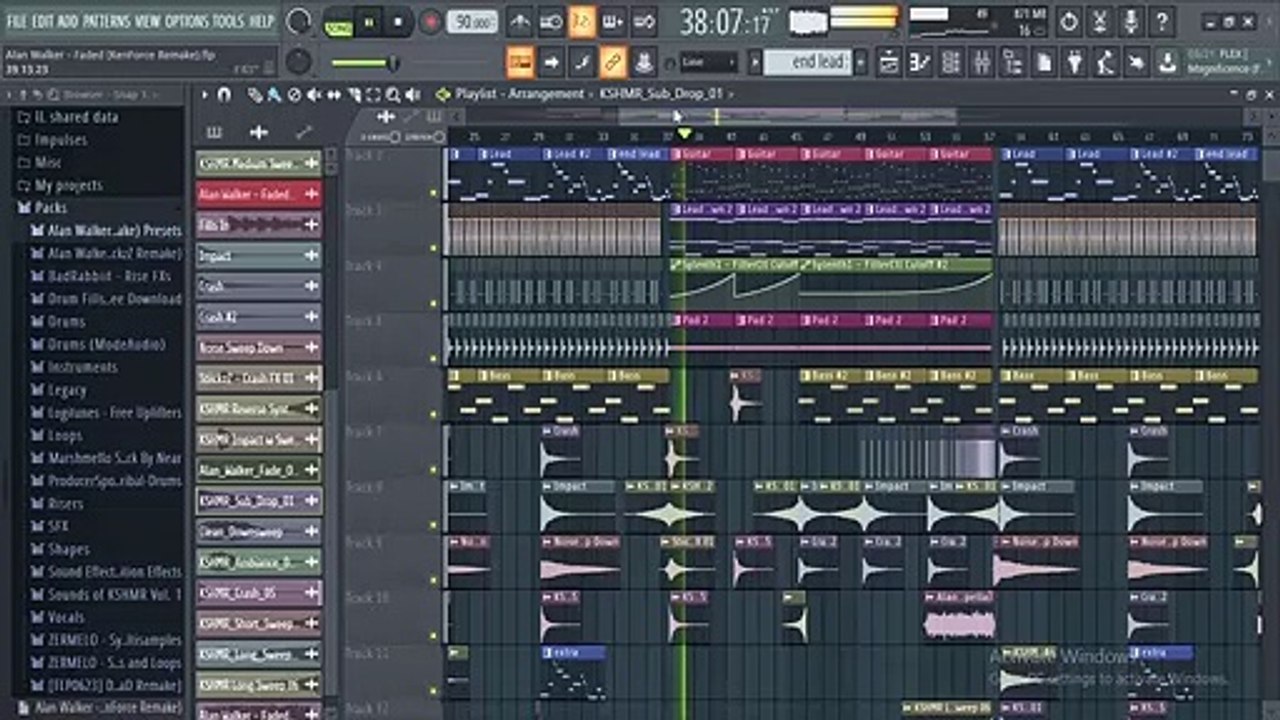The width and height of the screenshot is (1280, 720).
Task: Click the Pause playback button
Action: click(x=368, y=22)
